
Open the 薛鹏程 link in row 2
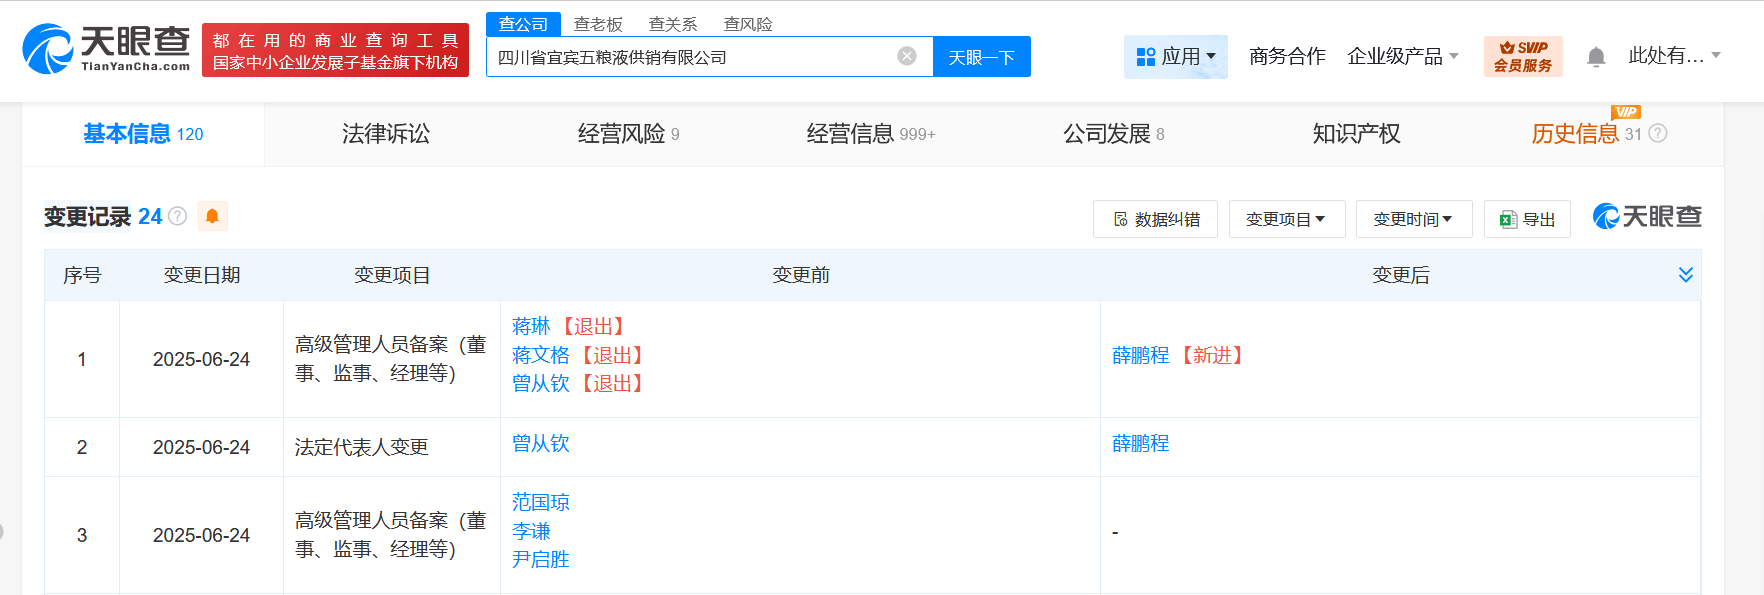pos(1140,443)
